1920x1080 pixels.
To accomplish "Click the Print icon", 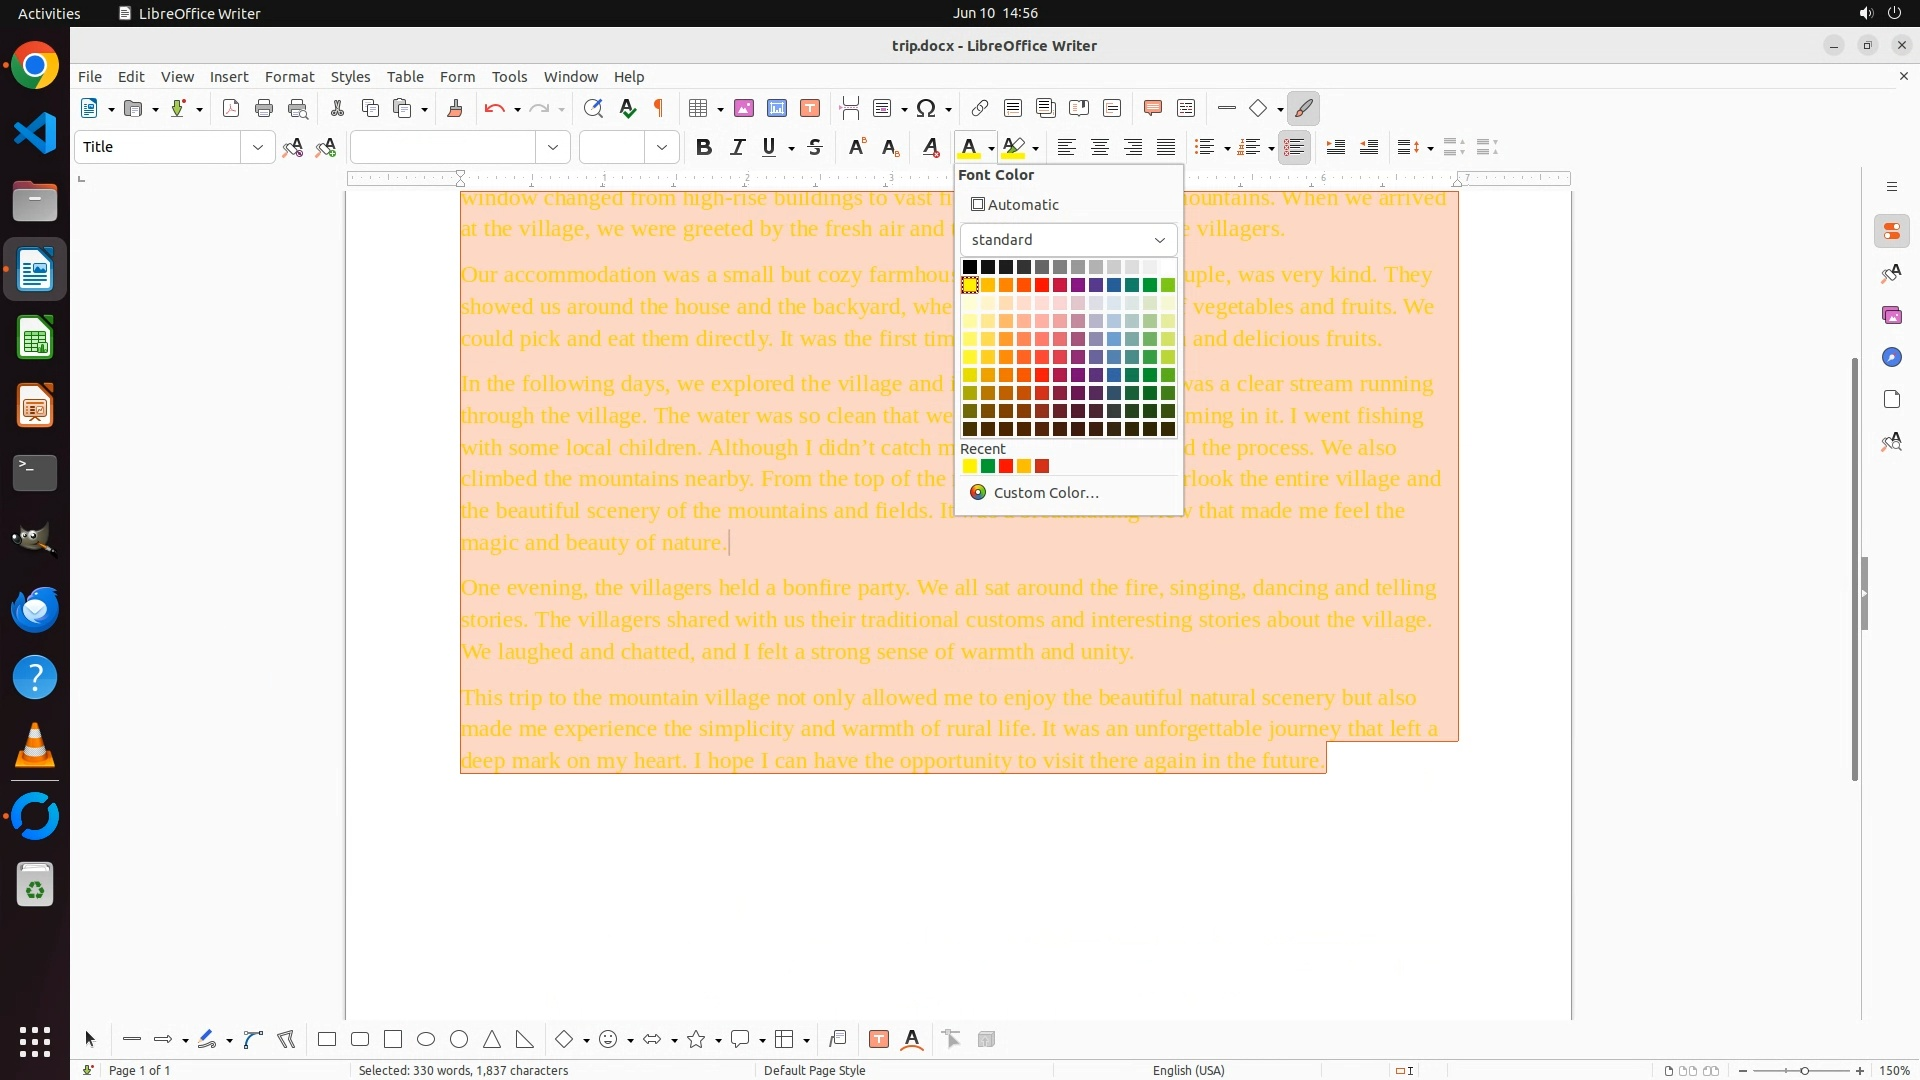I will [x=264, y=108].
